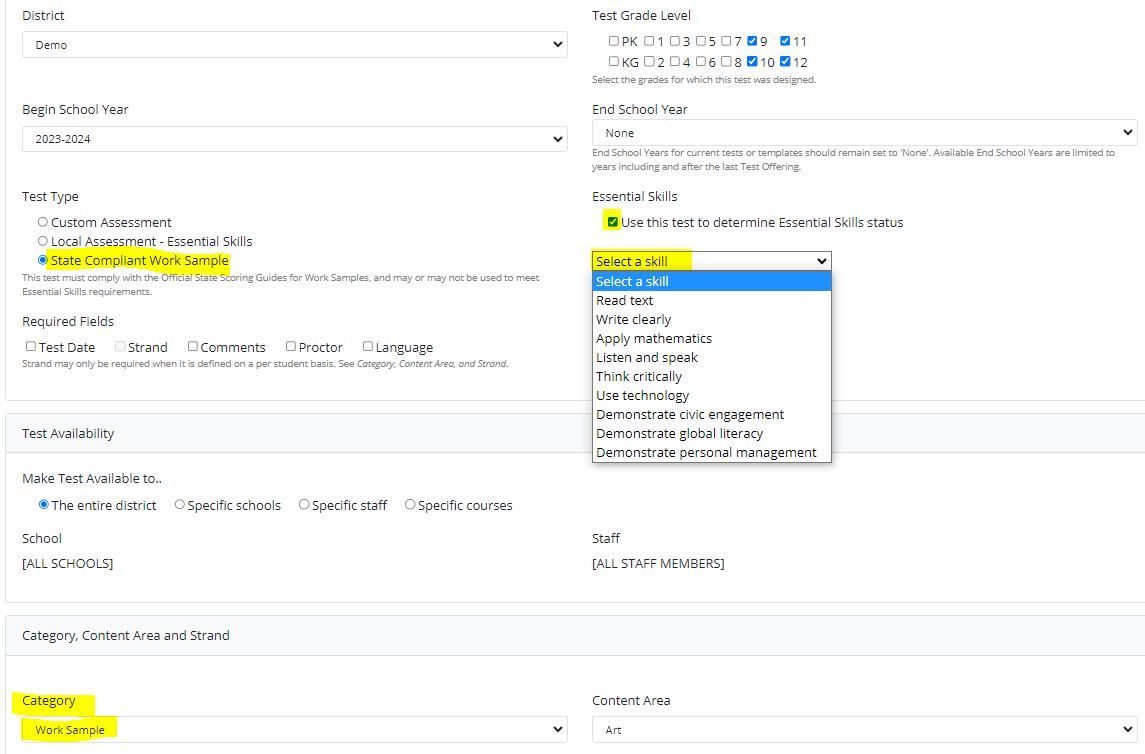Select Think critically from the skill options
This screenshot has height=754, width=1145.
[x=639, y=376]
